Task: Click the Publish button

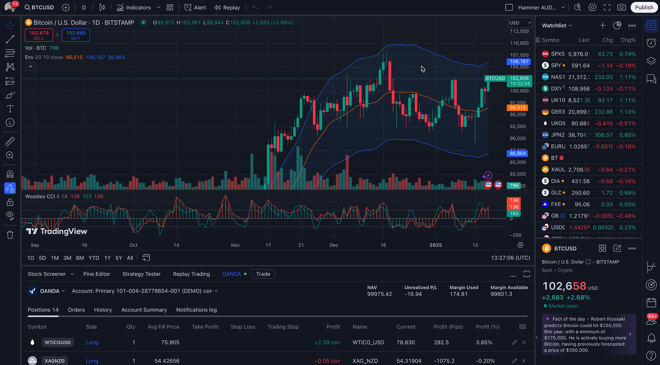Action: [644, 8]
